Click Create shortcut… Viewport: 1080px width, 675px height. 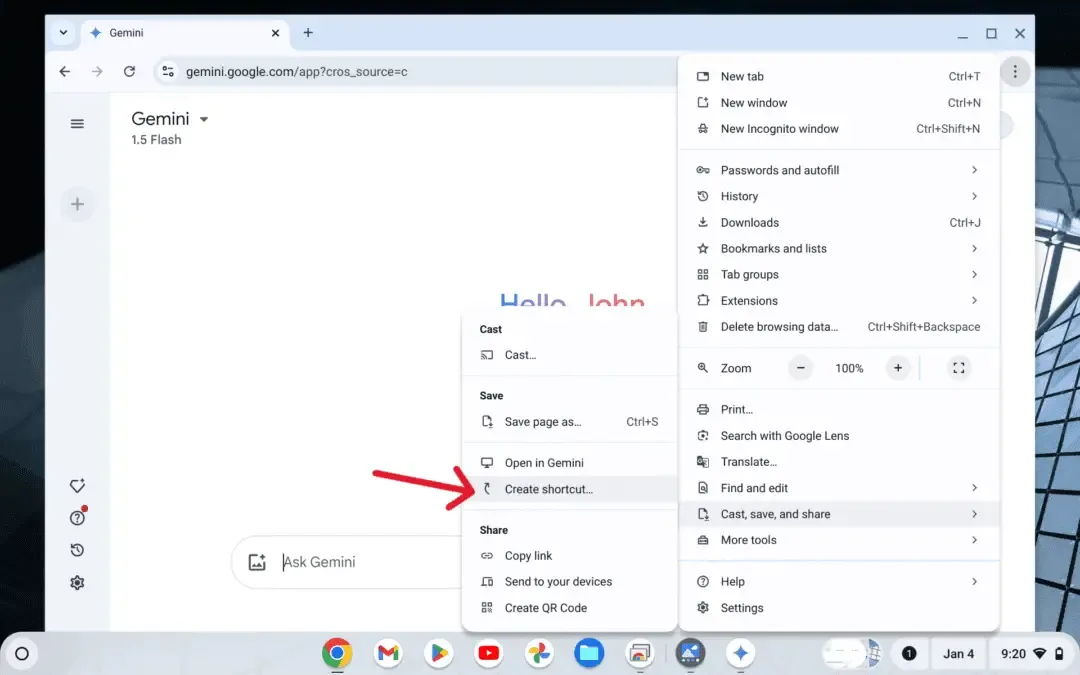570,489
